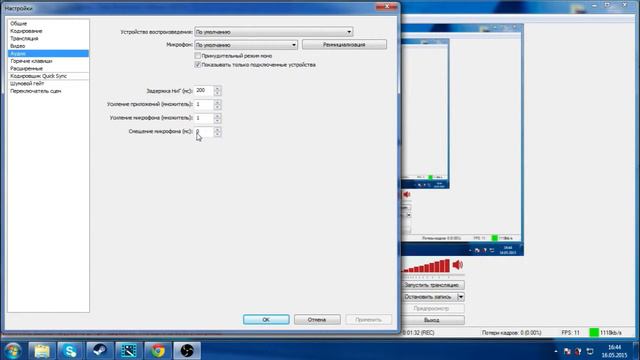
Task: Toggle show only connected devices checkbox
Action: click(x=198, y=64)
